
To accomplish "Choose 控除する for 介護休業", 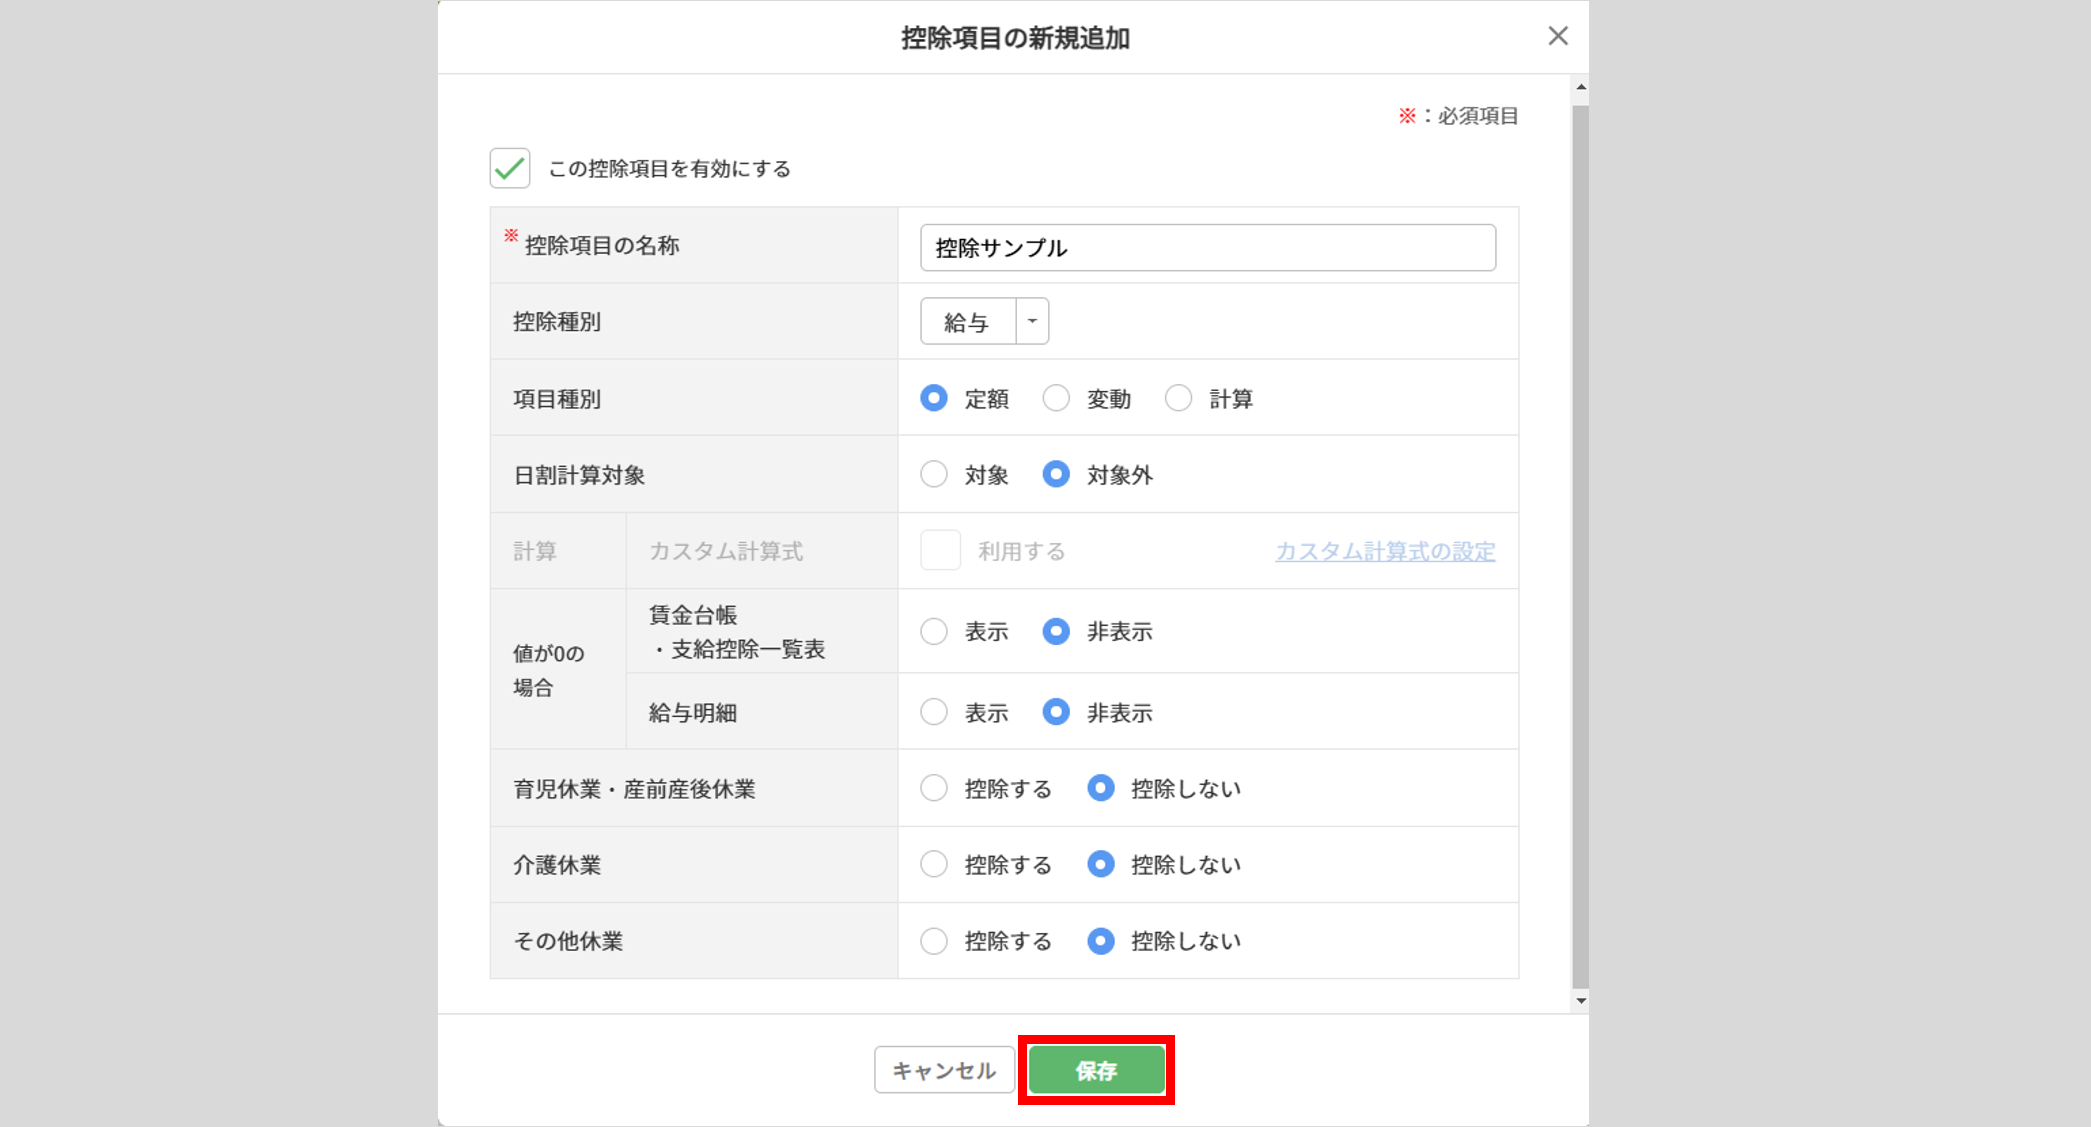I will pos(934,864).
